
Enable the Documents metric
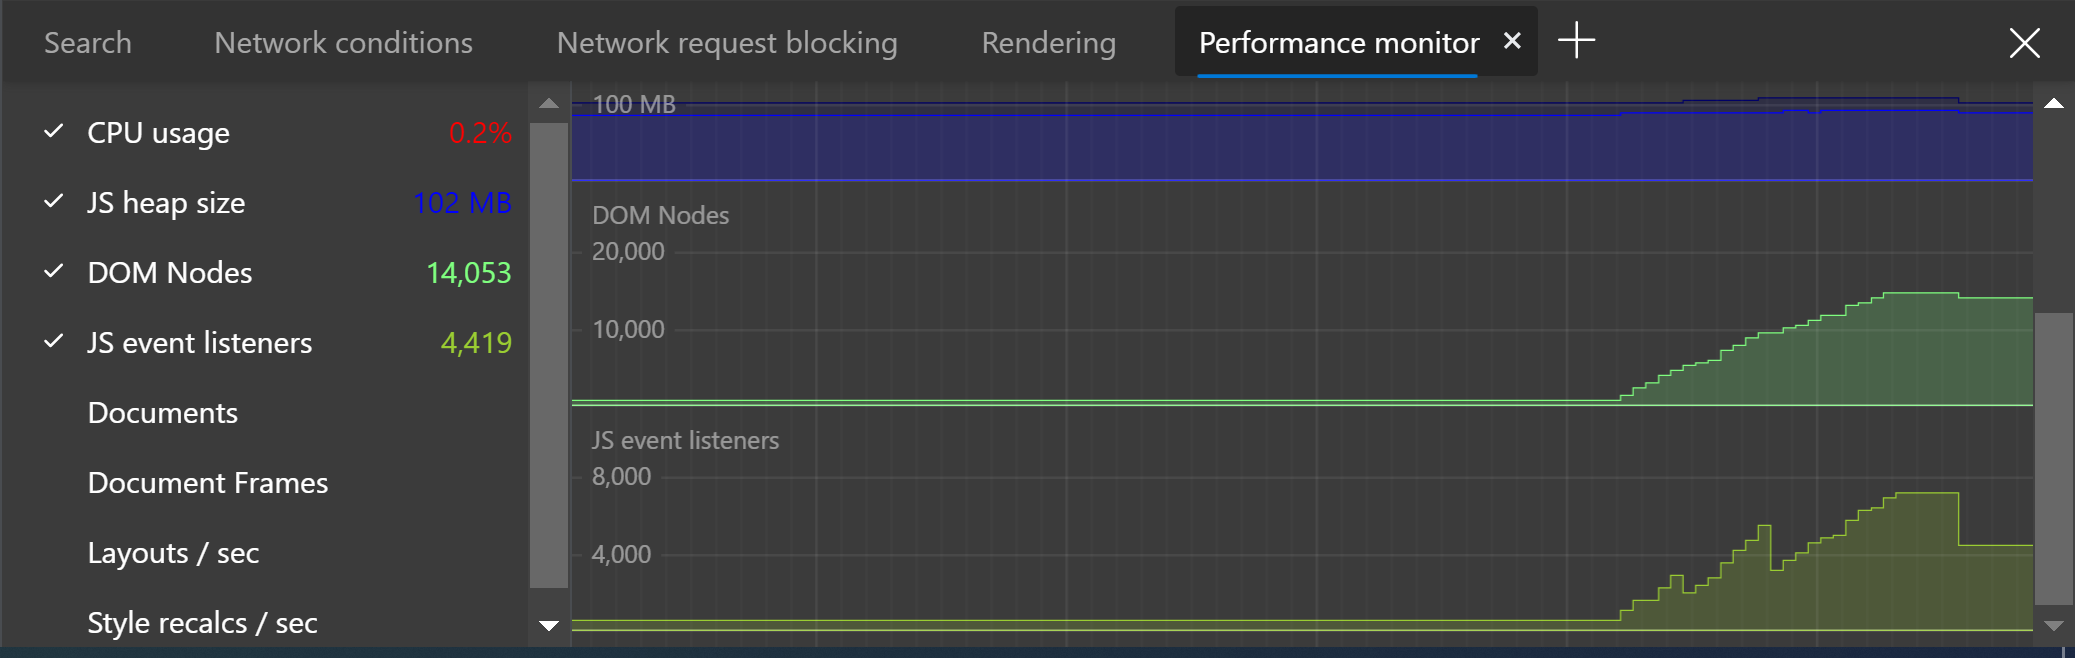(x=163, y=412)
